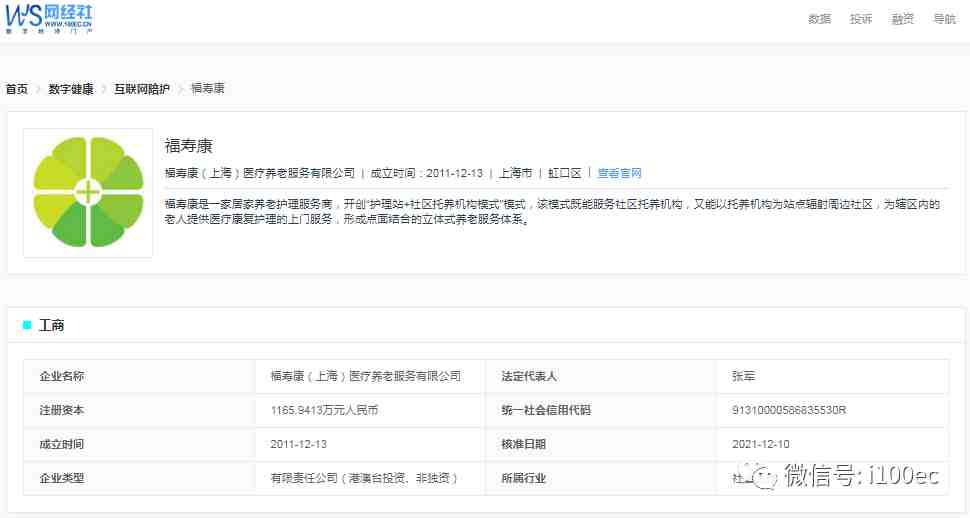Click the 张军 representative name

point(743,376)
